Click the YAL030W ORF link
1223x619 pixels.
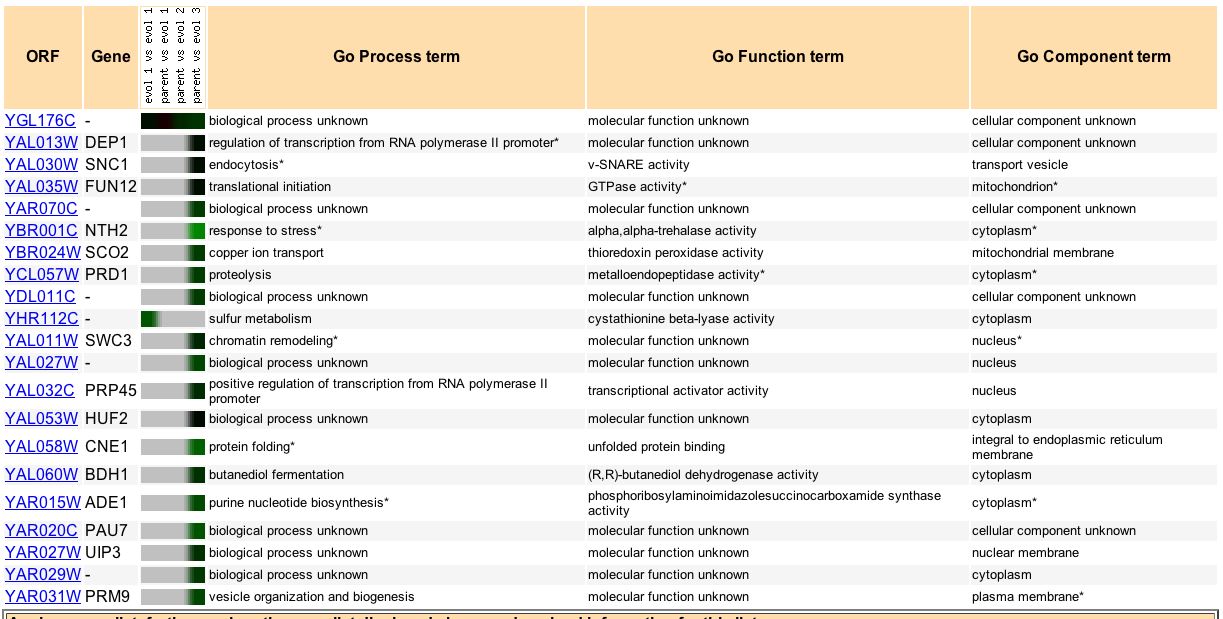[41, 165]
